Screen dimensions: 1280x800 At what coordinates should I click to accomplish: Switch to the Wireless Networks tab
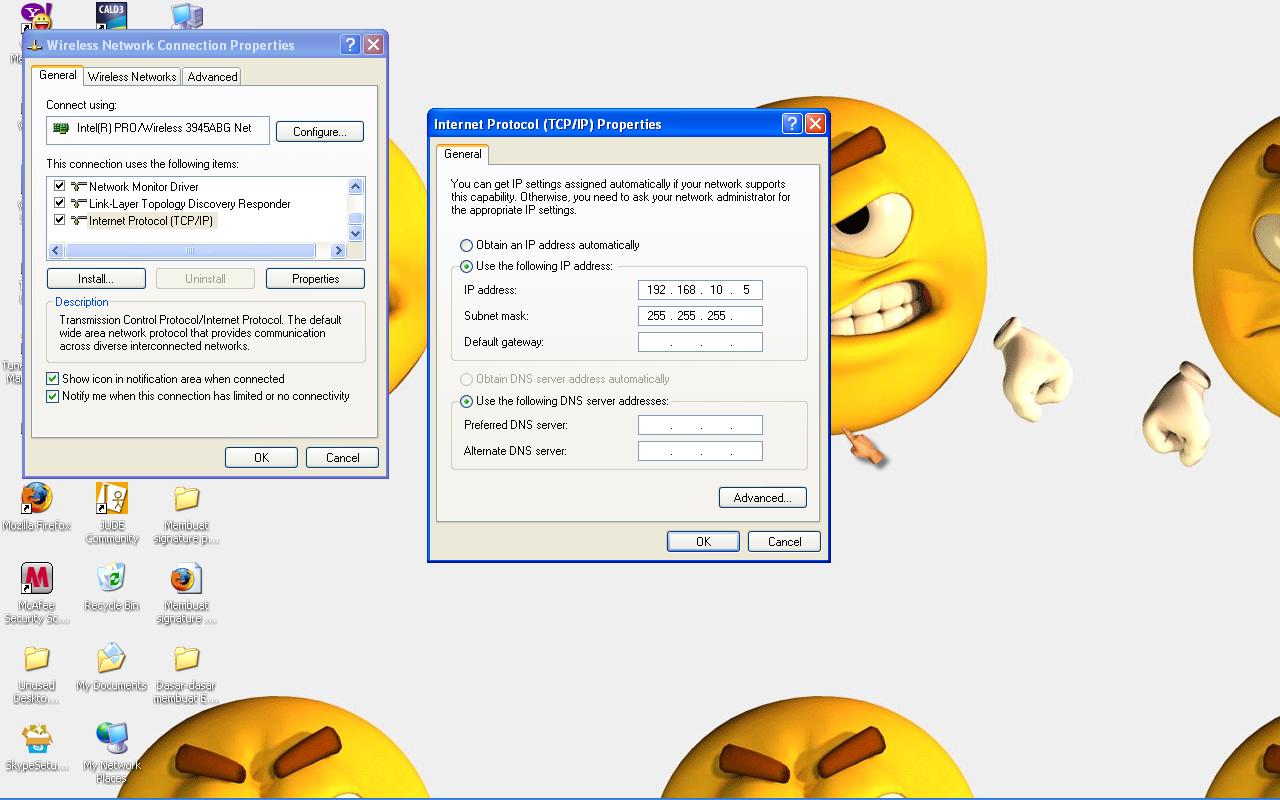(x=132, y=77)
